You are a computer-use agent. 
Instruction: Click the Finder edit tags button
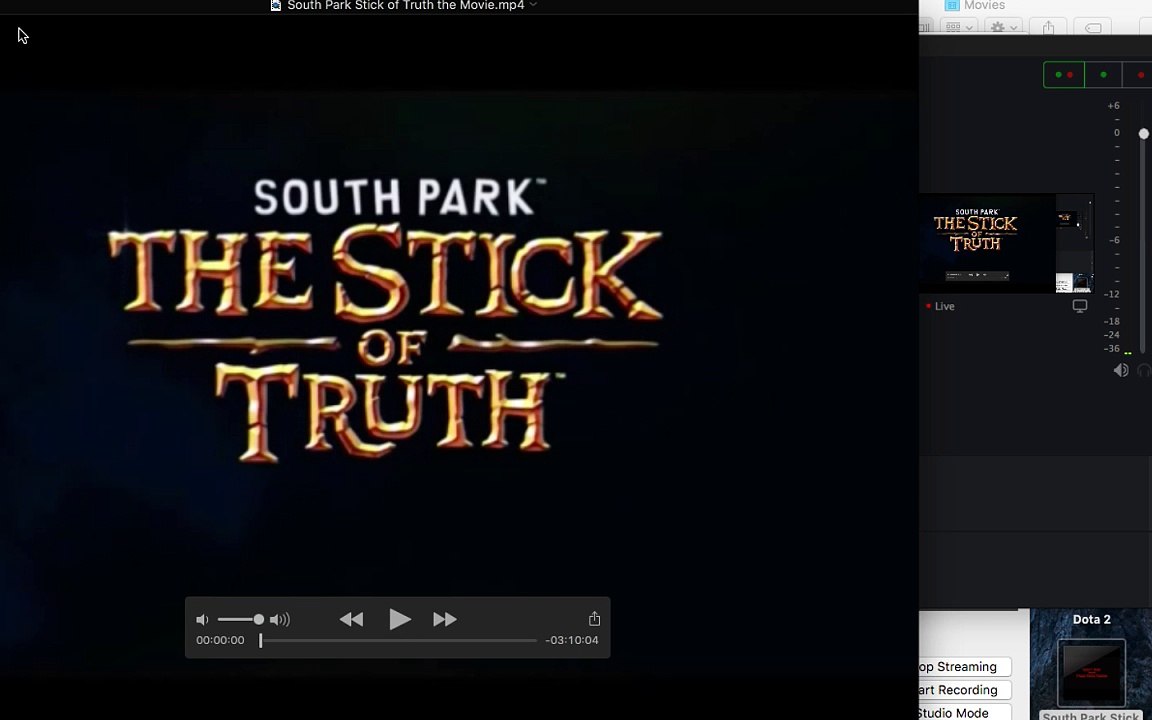1092,27
